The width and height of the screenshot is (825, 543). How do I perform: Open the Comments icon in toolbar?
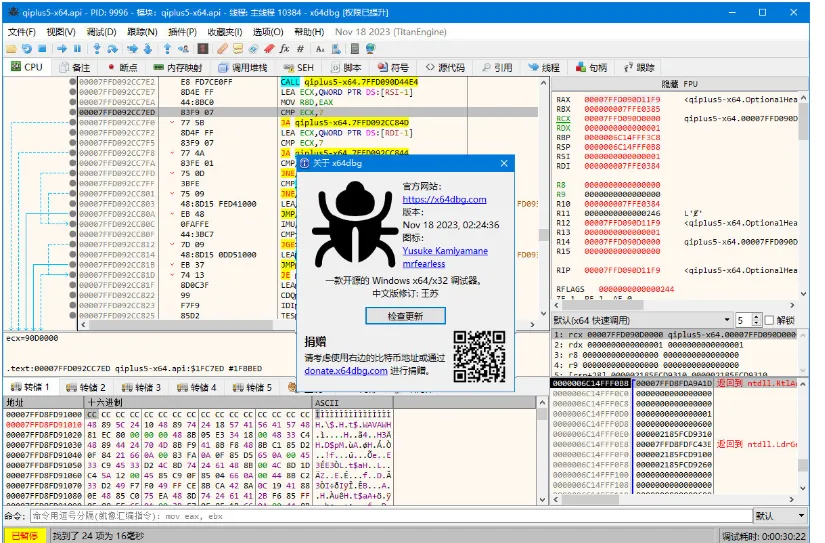click(x=238, y=49)
